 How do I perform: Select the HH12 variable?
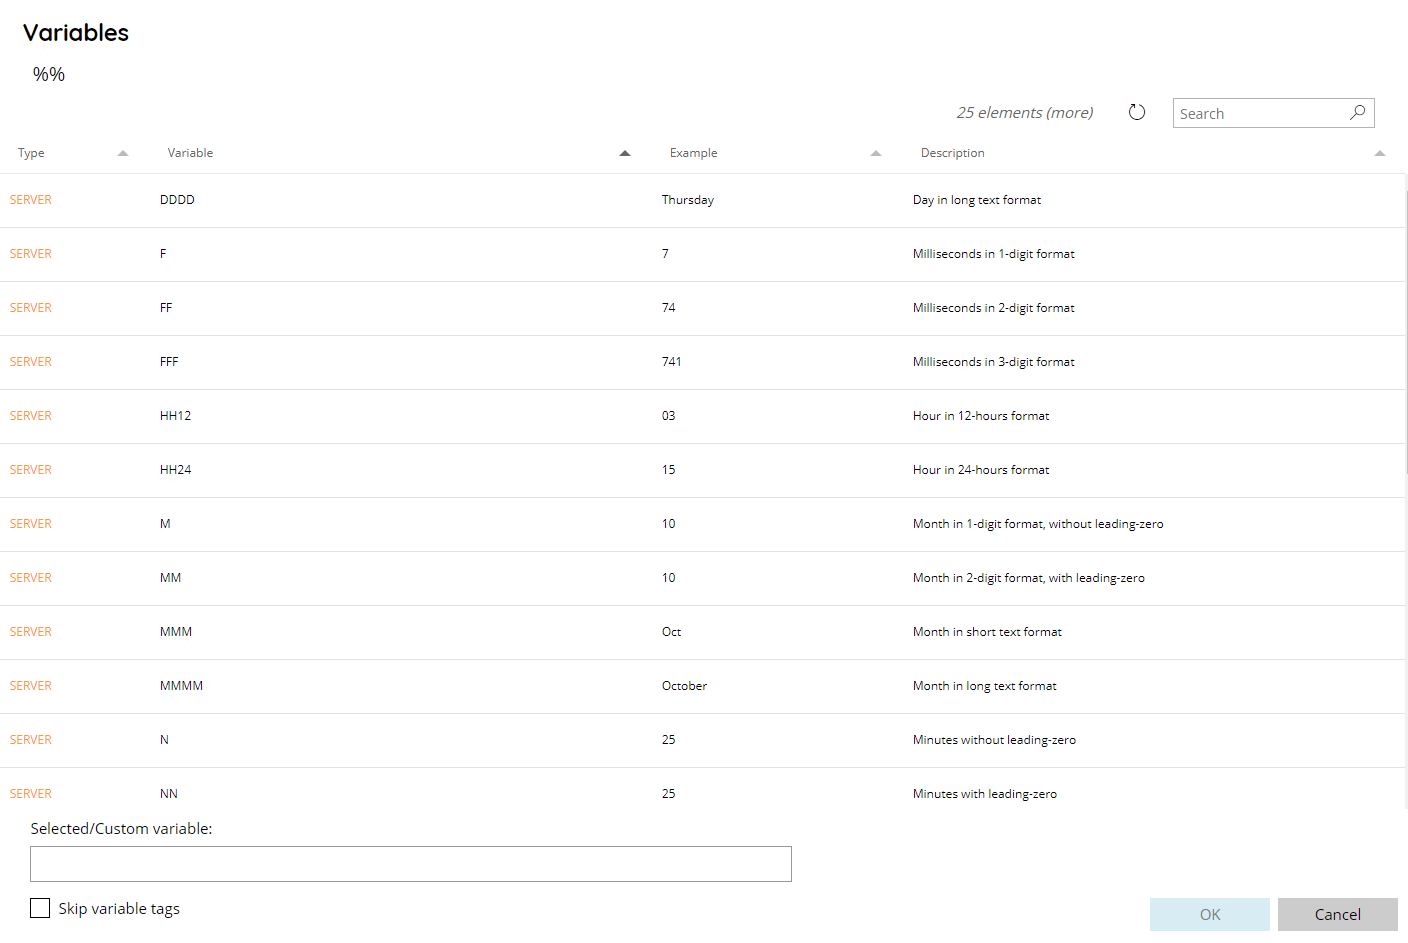pyautogui.click(x=175, y=416)
